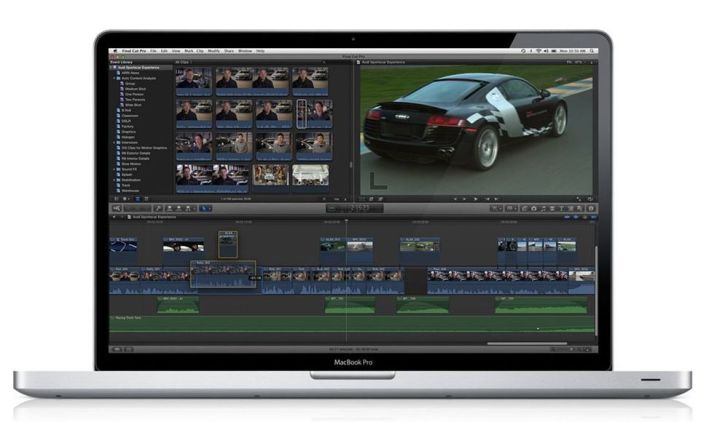Switch event browser to list view
Viewport: 701px width, 422px height.
146,199
